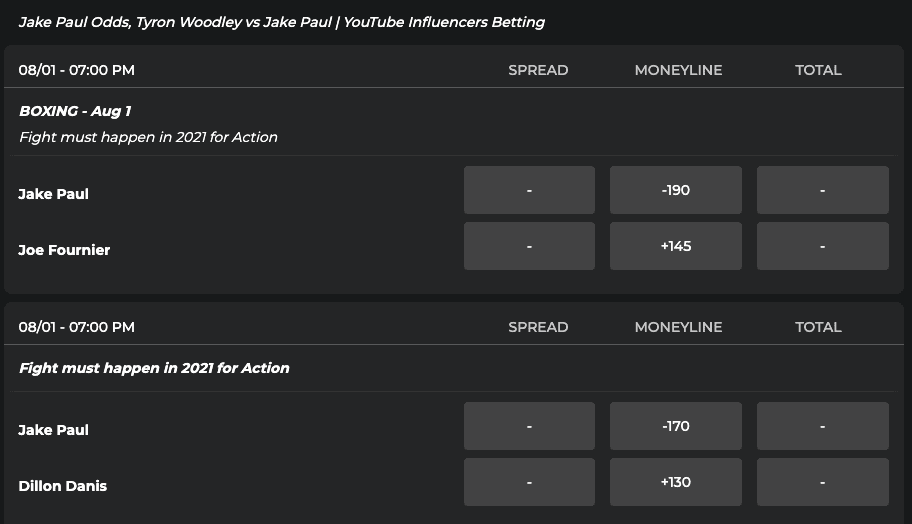Click Joe Fournier's spread cell
This screenshot has width=912, height=524.
pos(529,246)
